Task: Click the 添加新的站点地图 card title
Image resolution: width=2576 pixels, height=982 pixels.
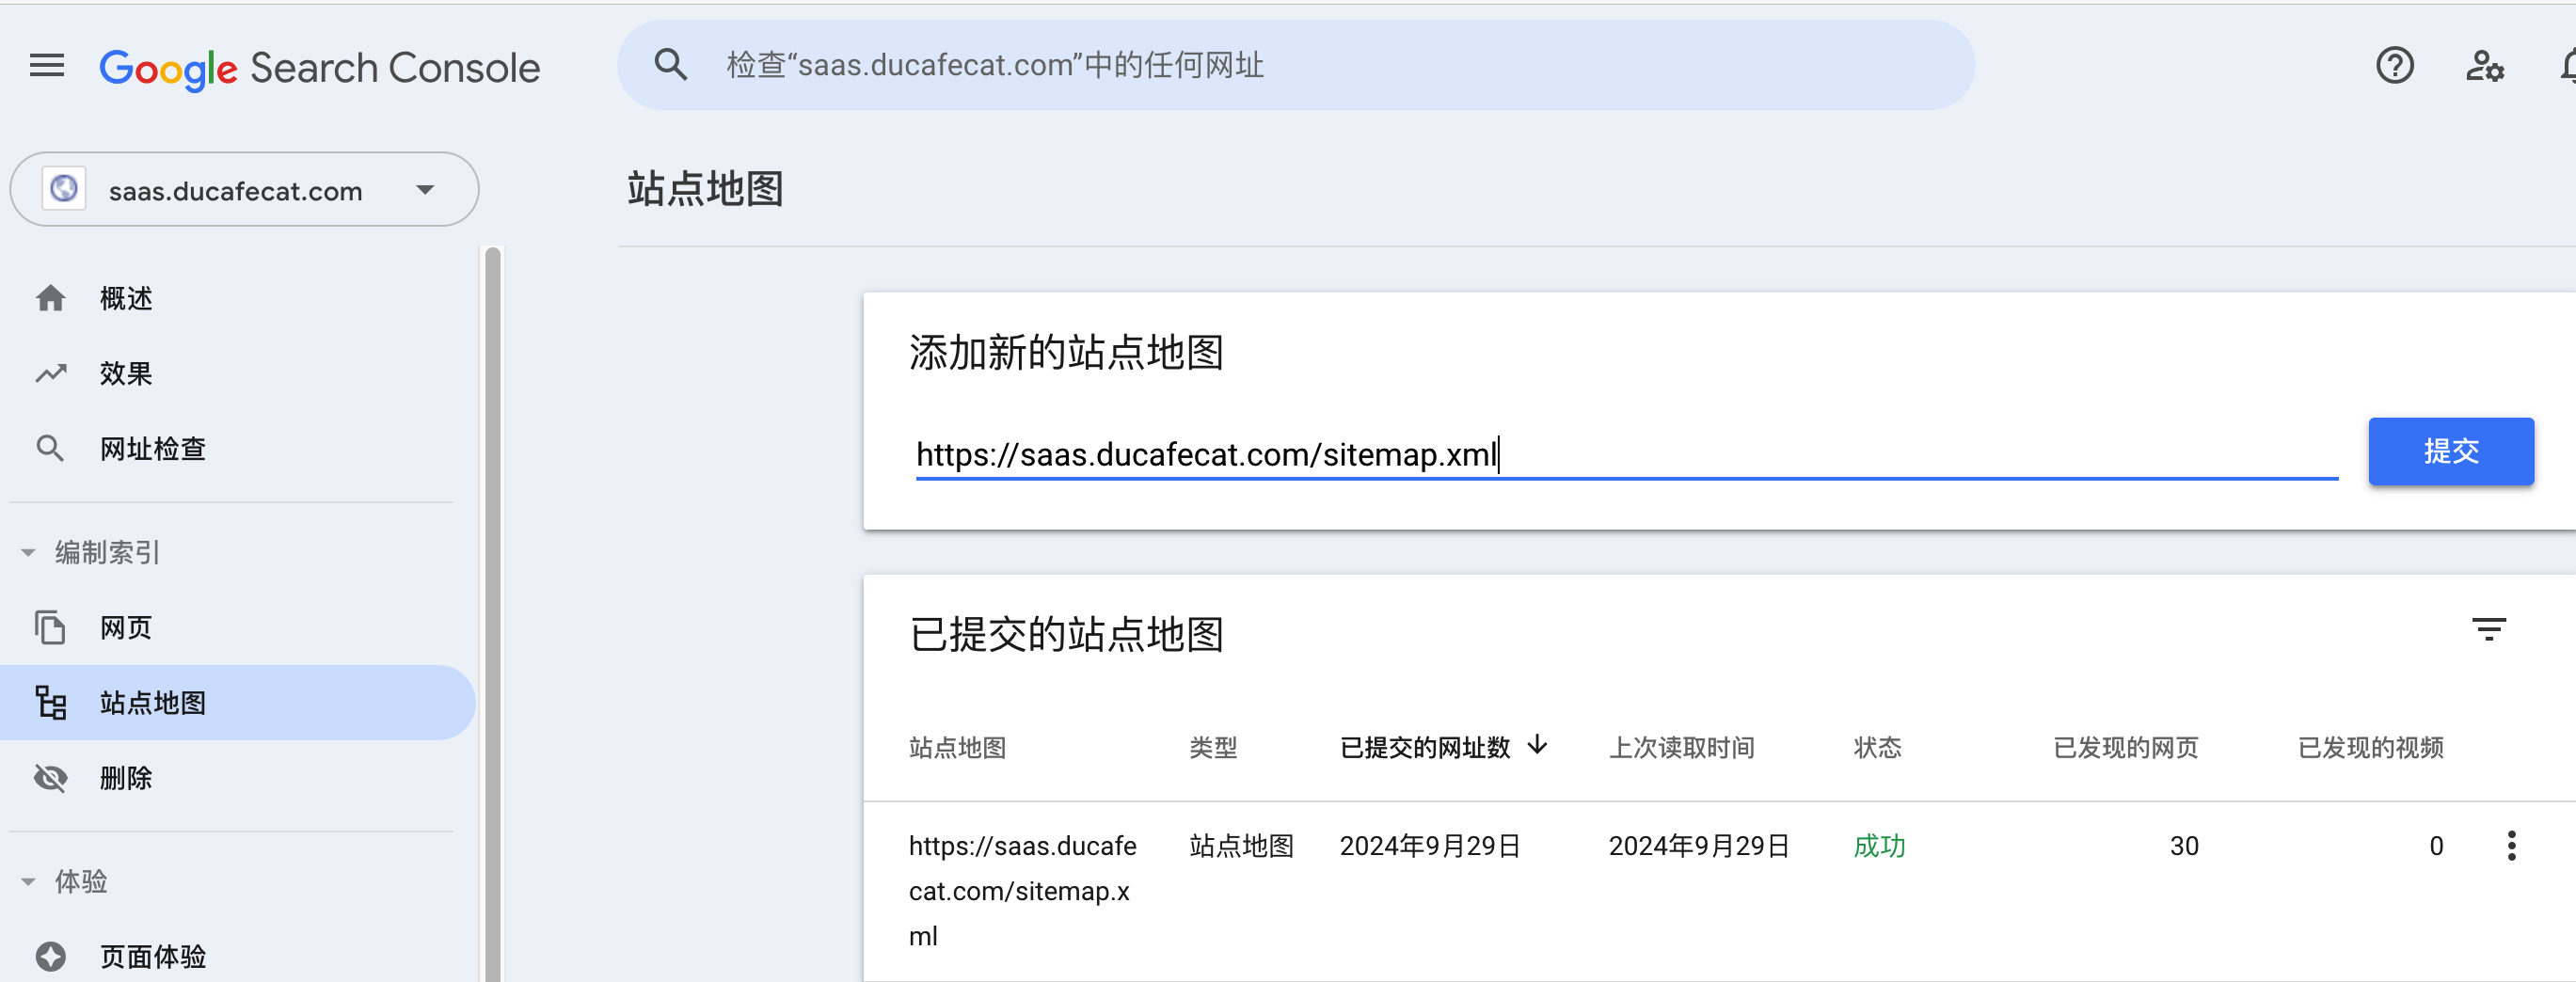Action: click(1066, 352)
